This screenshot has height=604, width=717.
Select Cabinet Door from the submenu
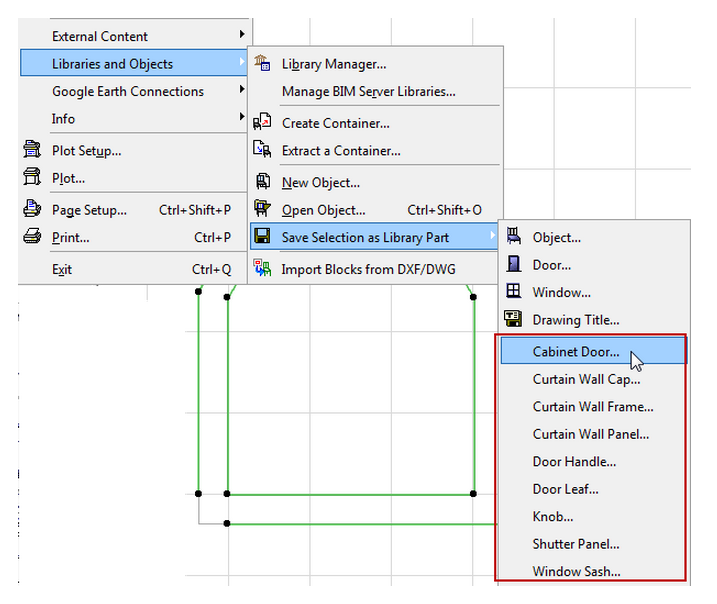[576, 352]
